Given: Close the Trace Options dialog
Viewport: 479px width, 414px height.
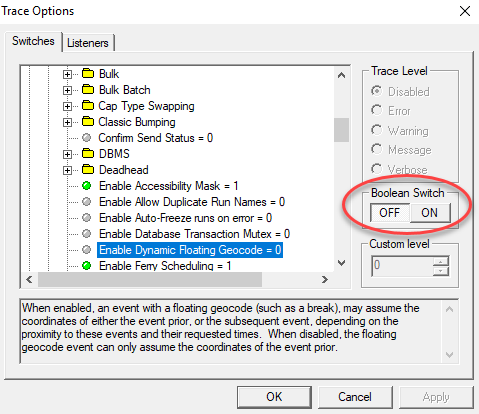Looking at the screenshot, I should point(465,11).
